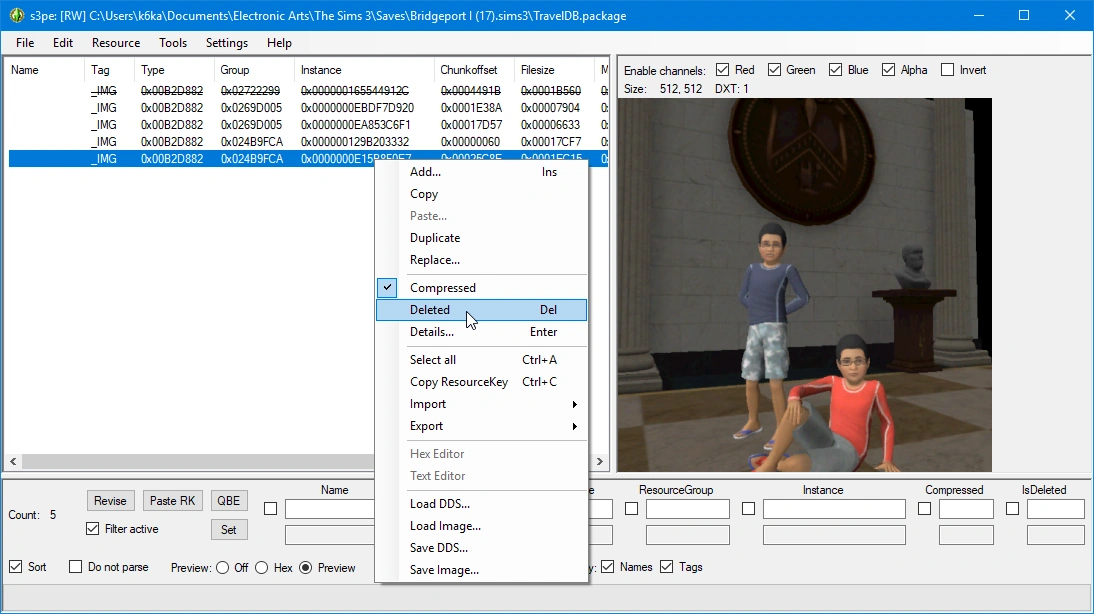Click the s3pe application icon in title bar

(17, 15)
